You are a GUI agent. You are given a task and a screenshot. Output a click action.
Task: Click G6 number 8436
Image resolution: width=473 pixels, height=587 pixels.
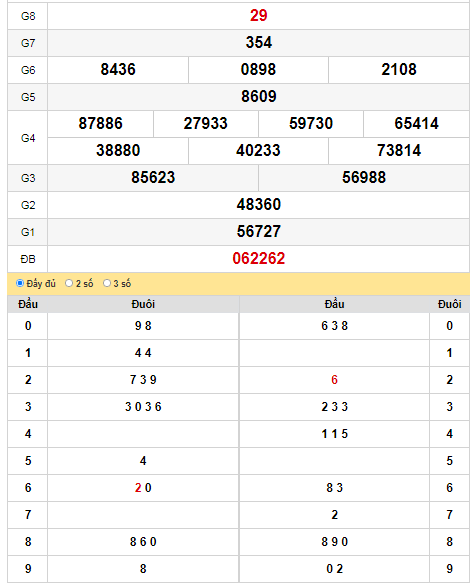point(118,70)
